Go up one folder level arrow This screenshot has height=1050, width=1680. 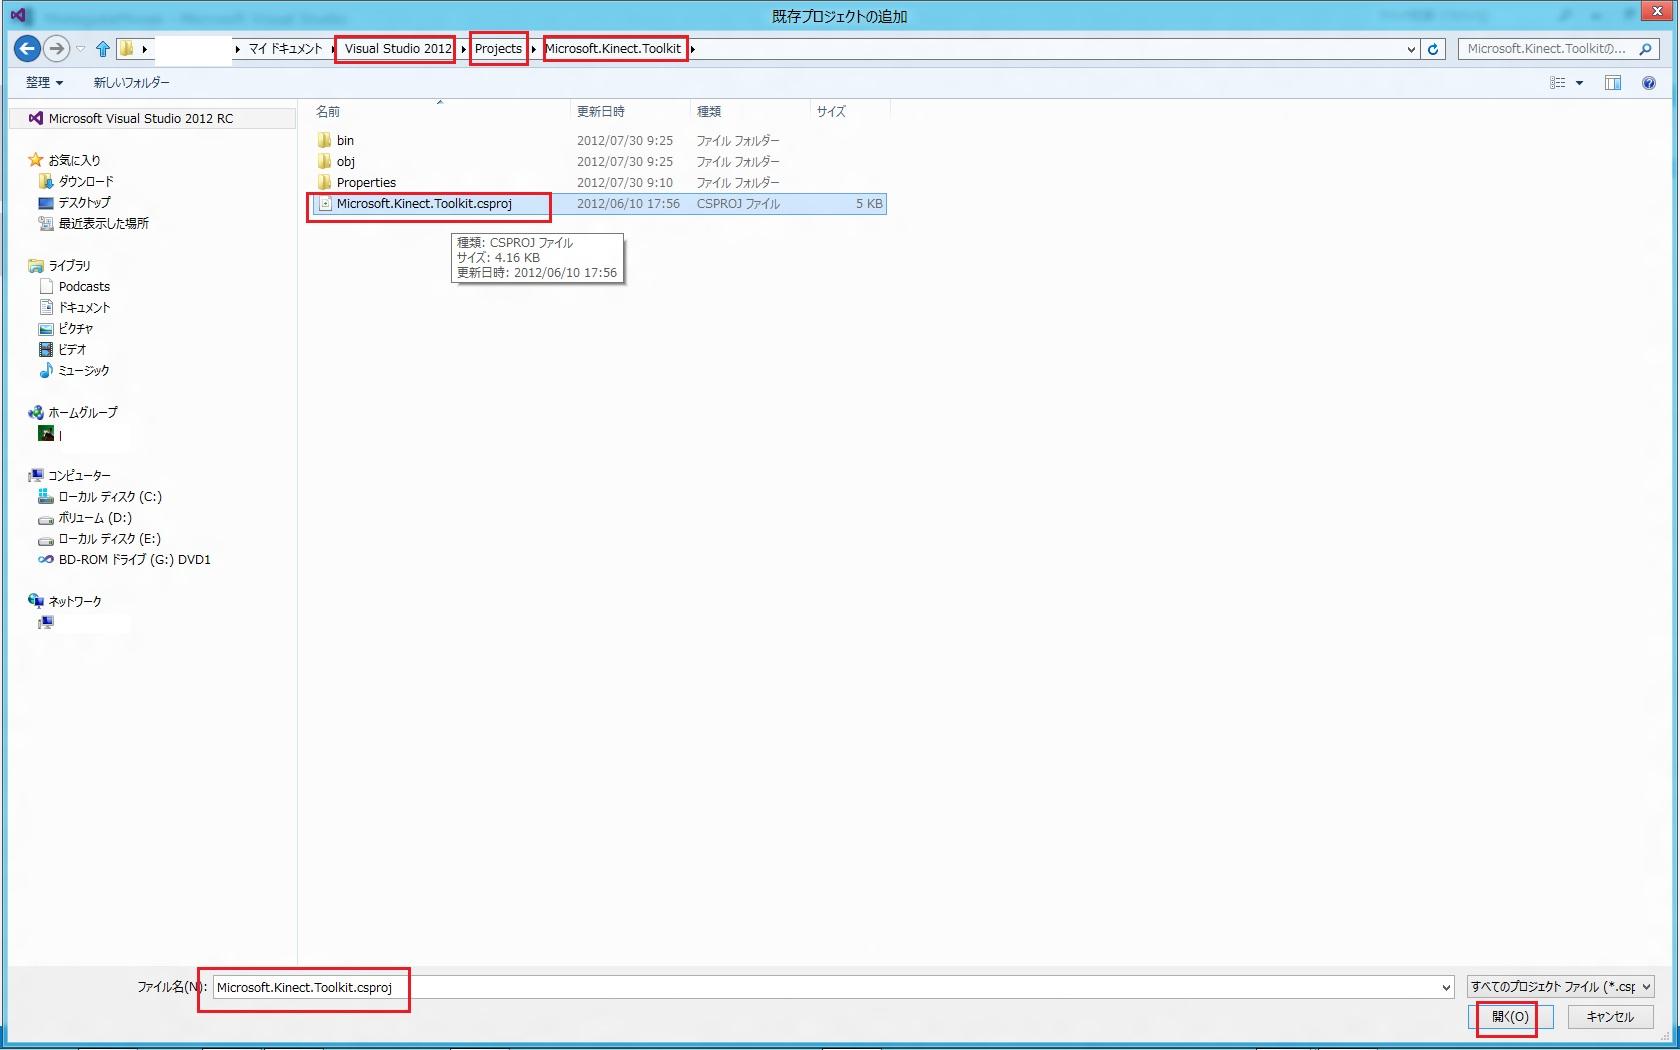(x=102, y=48)
